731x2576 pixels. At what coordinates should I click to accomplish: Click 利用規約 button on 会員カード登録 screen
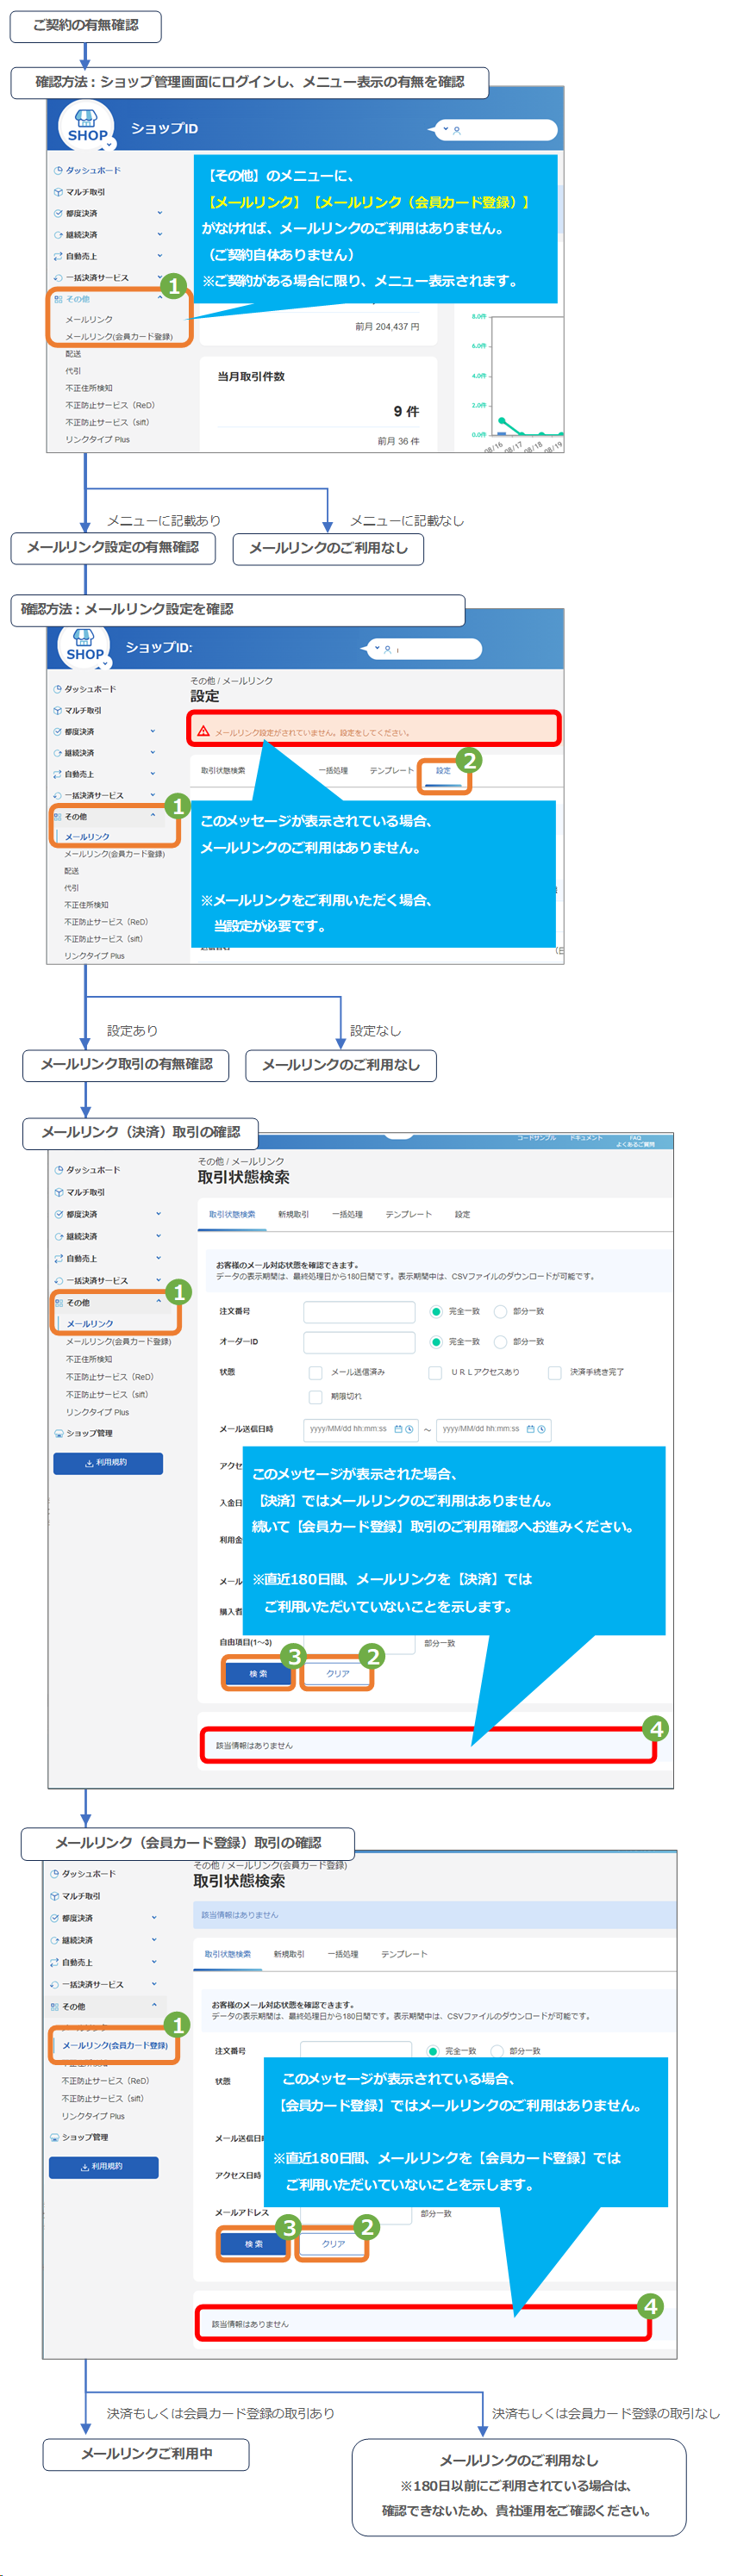(x=103, y=2167)
